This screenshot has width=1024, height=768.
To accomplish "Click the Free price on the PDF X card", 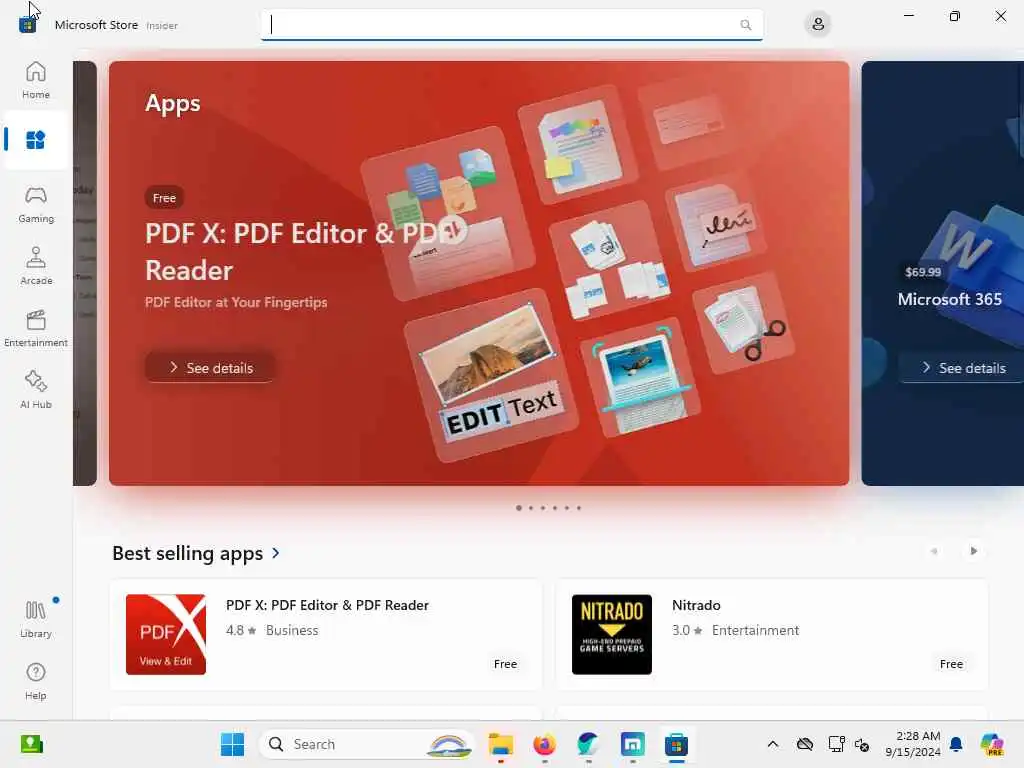I will 505,664.
